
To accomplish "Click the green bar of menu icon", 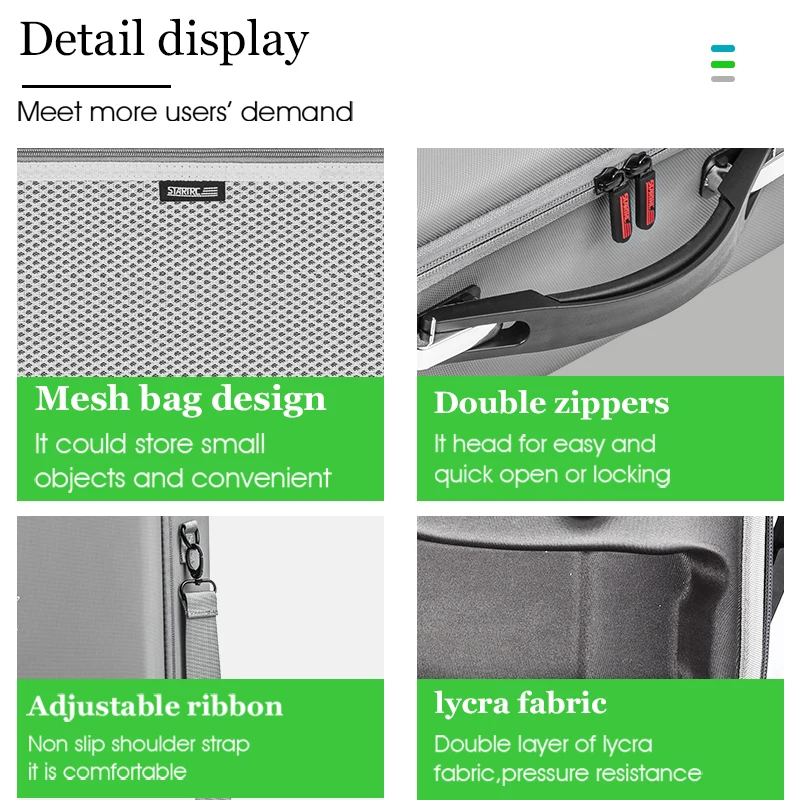I will point(722,64).
